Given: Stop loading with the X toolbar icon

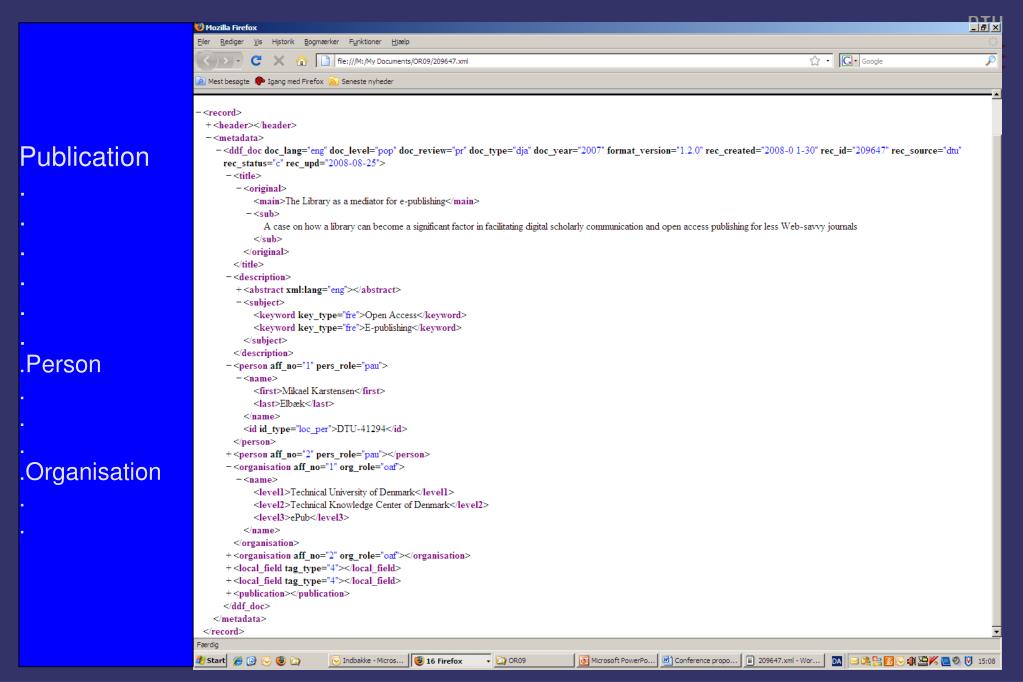Looking at the screenshot, I should coord(279,61).
